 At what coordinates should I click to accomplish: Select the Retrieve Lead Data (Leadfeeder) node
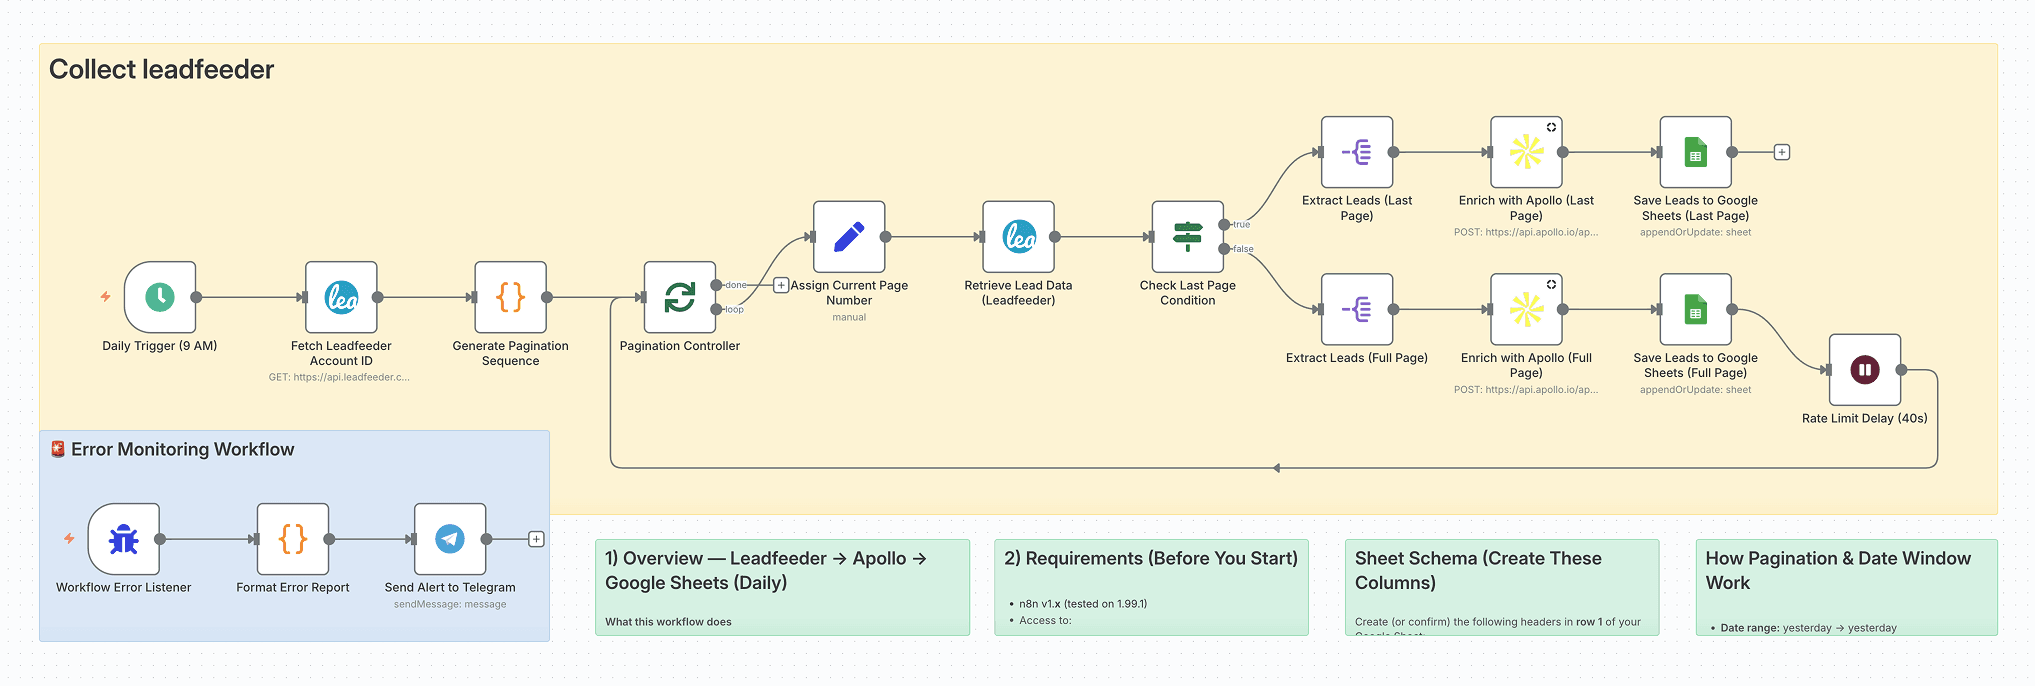[x=1019, y=237]
